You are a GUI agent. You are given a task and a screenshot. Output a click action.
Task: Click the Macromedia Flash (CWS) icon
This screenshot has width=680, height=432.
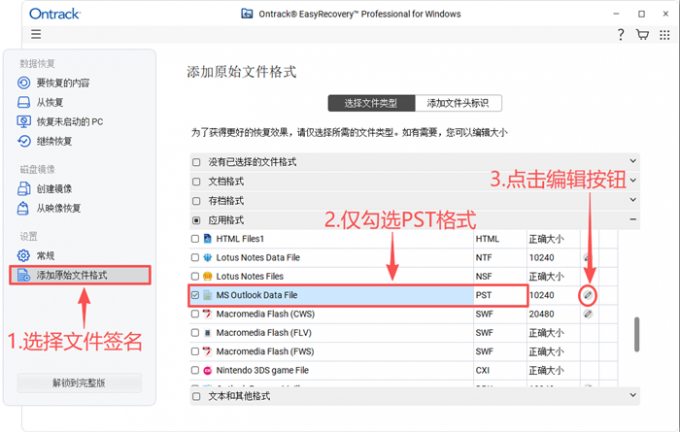tap(208, 314)
